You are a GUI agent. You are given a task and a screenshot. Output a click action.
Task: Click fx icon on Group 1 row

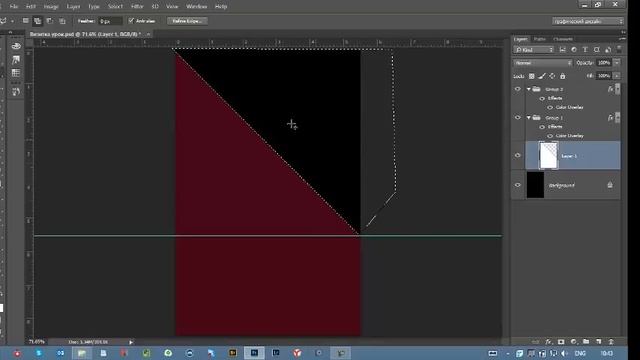[610, 118]
